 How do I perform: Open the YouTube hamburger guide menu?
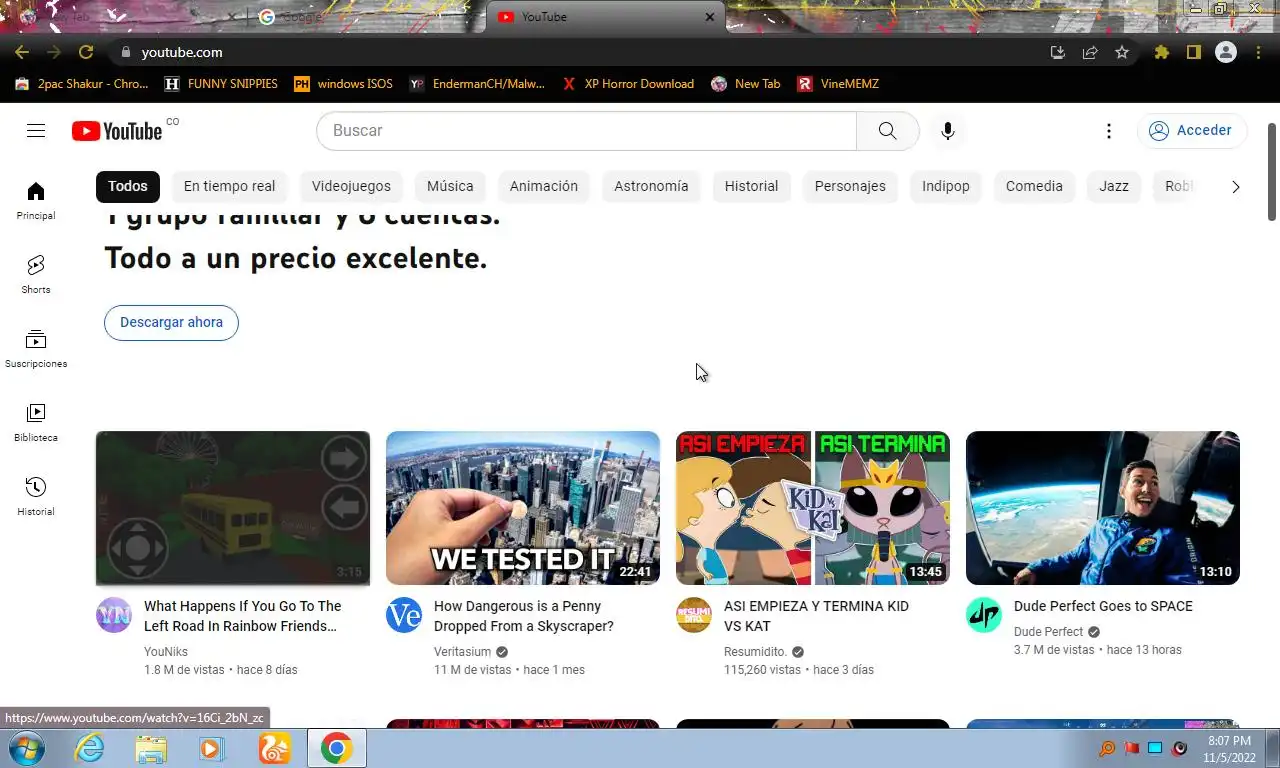pos(36,131)
